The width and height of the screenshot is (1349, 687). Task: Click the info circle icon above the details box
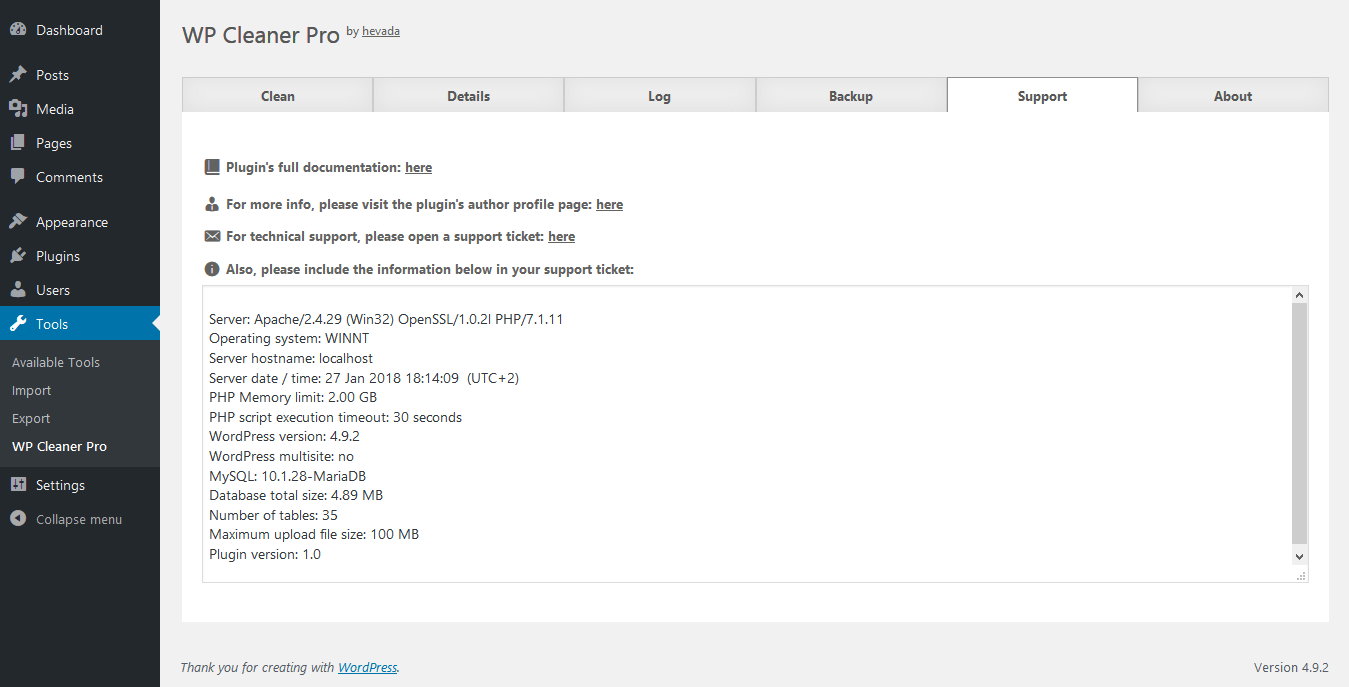pyautogui.click(x=212, y=268)
